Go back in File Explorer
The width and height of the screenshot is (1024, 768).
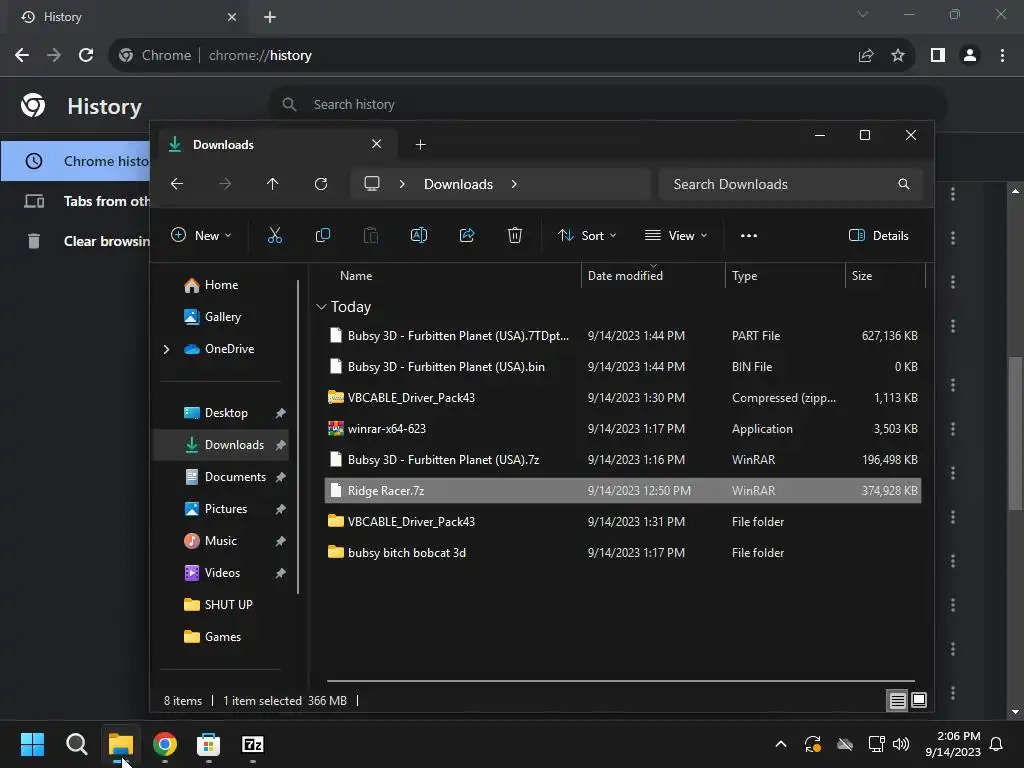point(177,184)
